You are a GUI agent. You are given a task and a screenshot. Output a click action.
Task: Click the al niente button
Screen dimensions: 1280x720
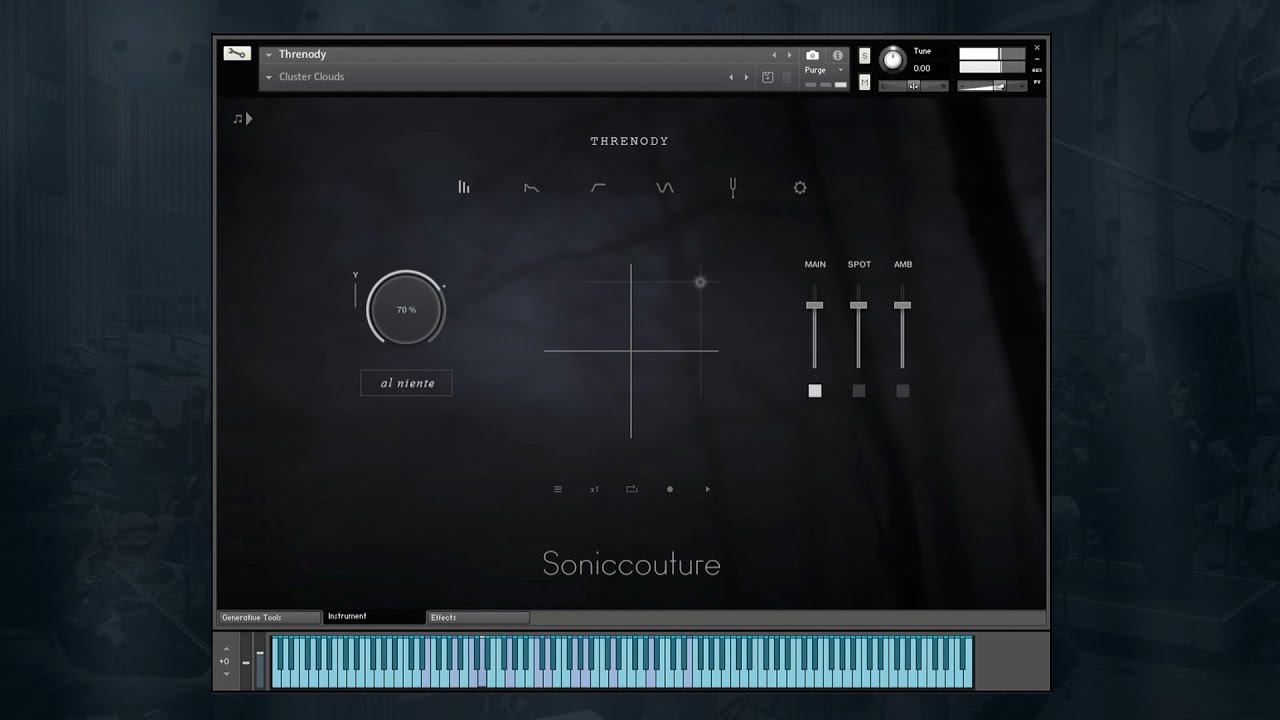[407, 383]
